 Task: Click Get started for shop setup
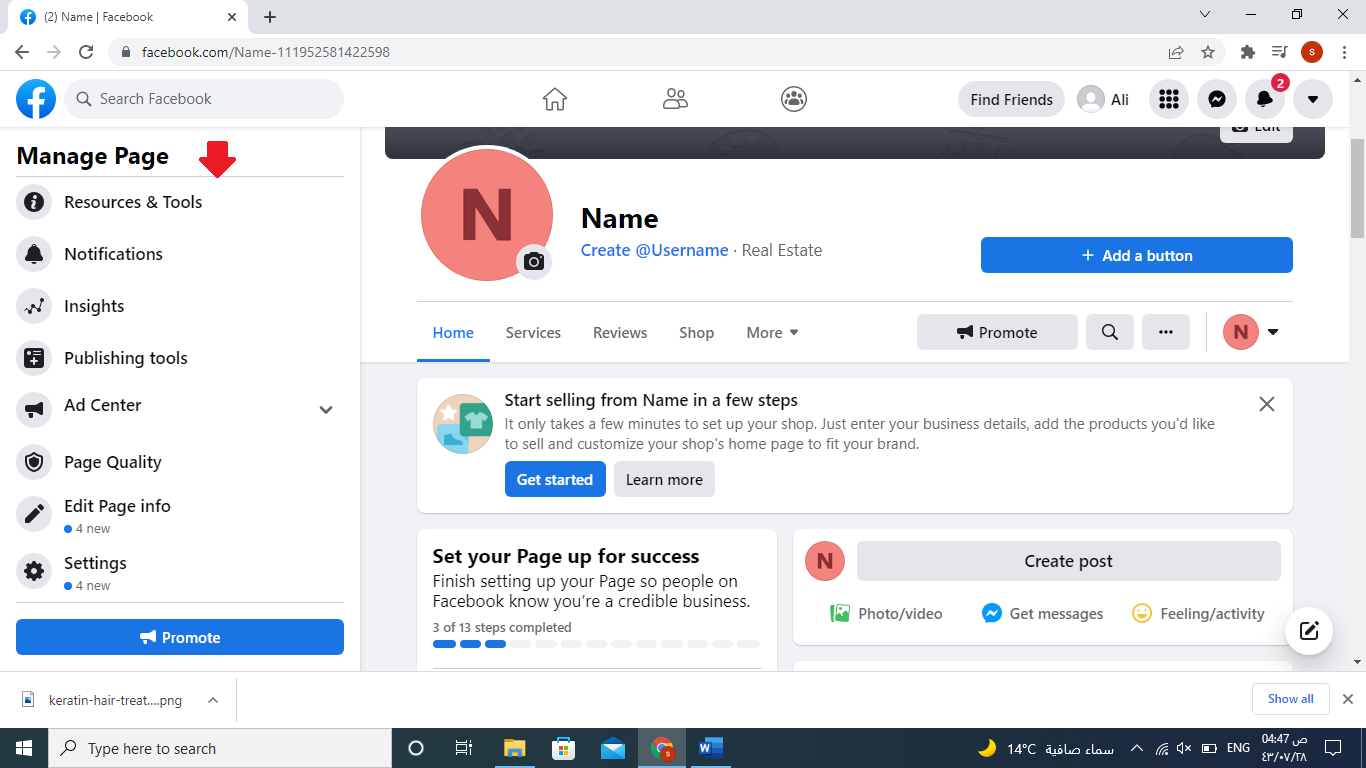click(x=555, y=479)
